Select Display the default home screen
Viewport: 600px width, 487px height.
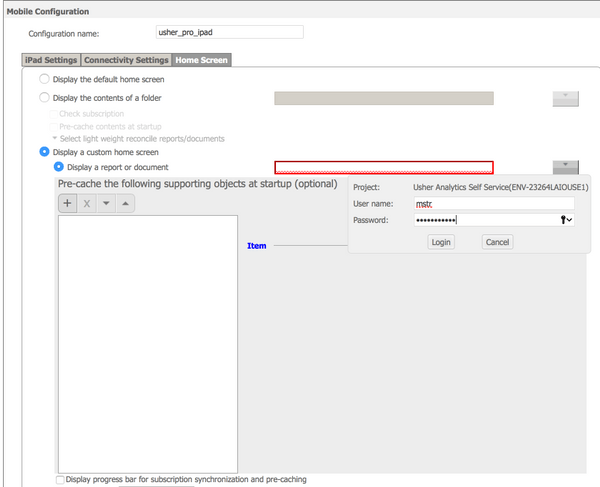point(44,79)
